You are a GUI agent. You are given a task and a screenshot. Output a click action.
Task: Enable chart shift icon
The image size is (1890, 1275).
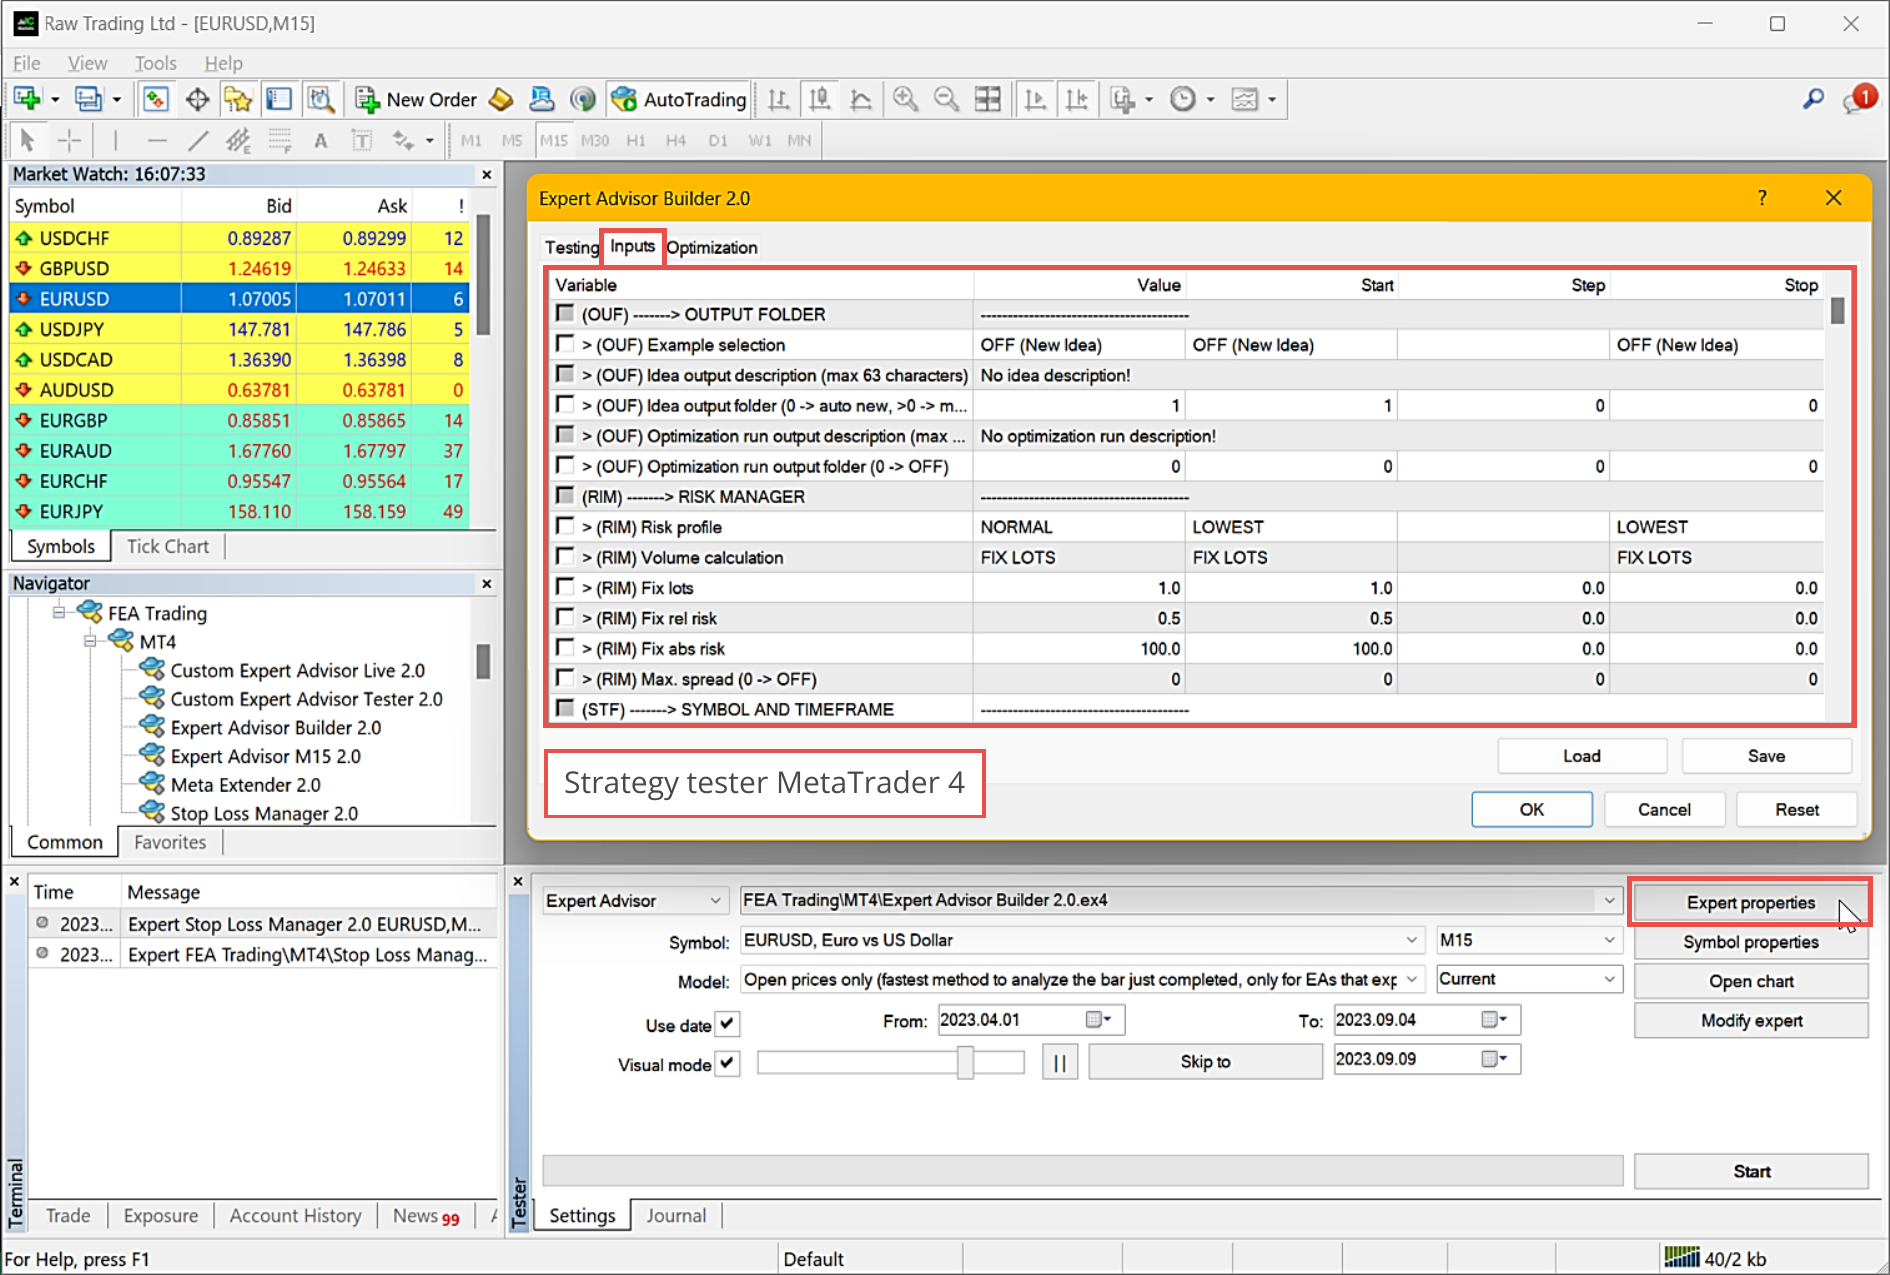click(x=1077, y=99)
